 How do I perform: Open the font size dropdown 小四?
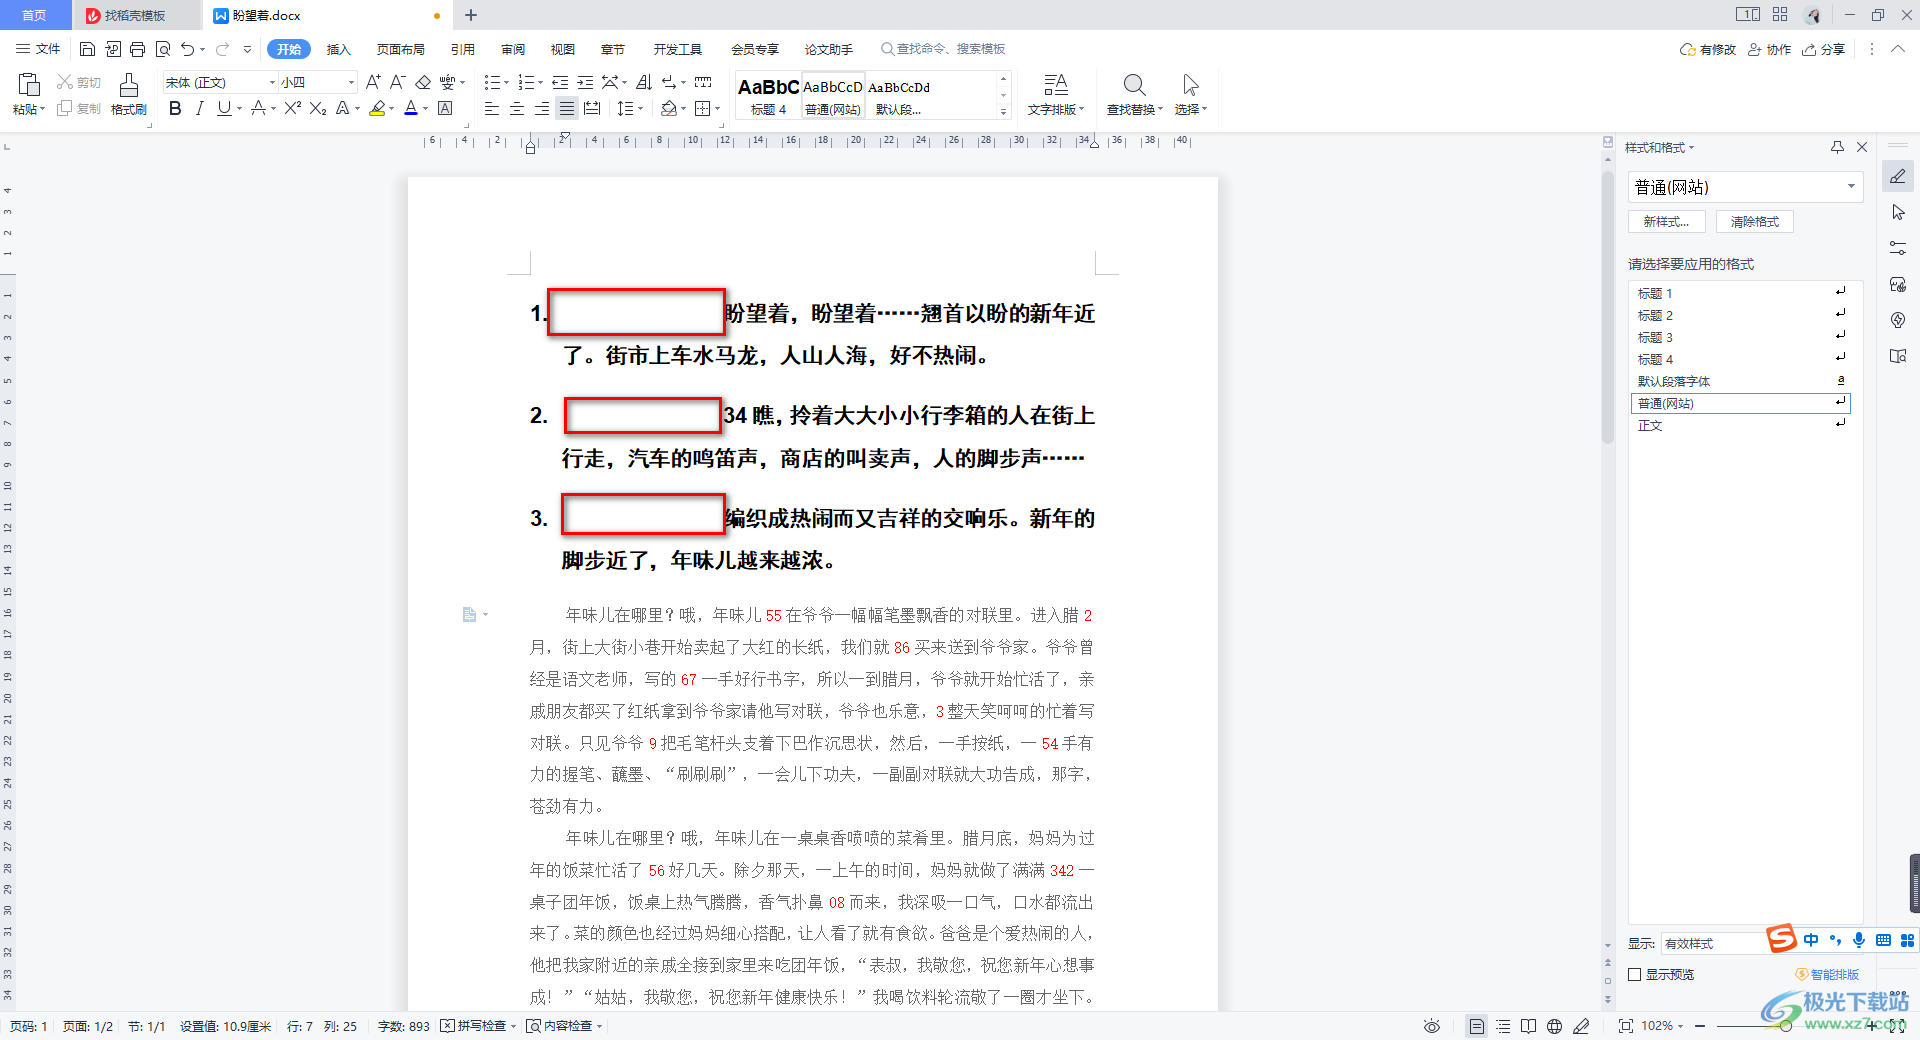[x=351, y=82]
